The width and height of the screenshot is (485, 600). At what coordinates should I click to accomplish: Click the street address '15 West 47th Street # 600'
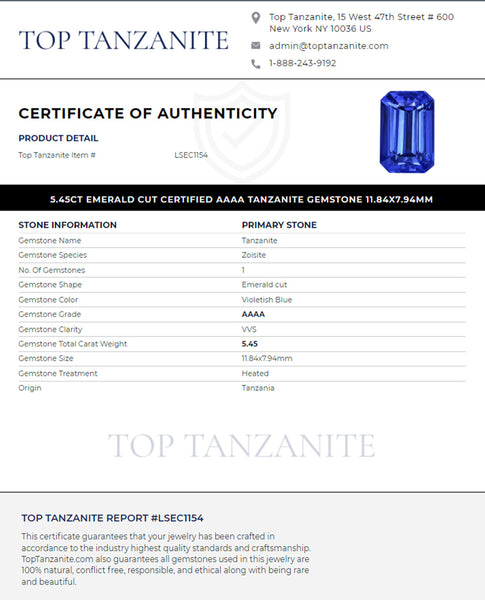395,17
